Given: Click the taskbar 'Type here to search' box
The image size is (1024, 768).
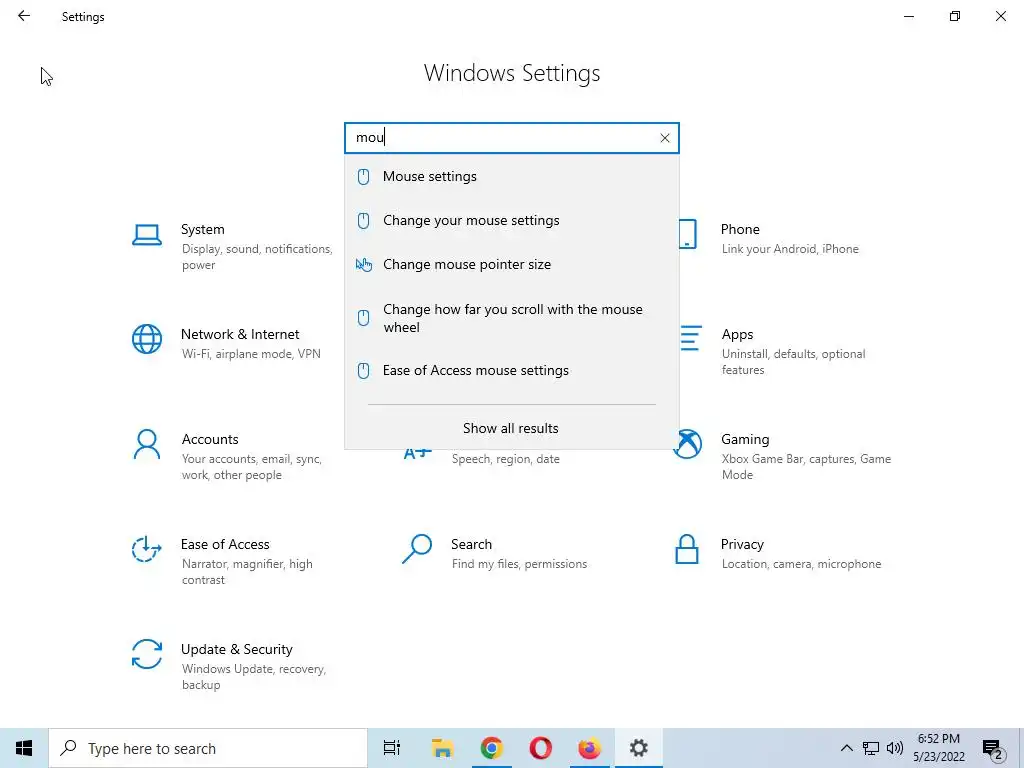Looking at the screenshot, I should pos(208,748).
